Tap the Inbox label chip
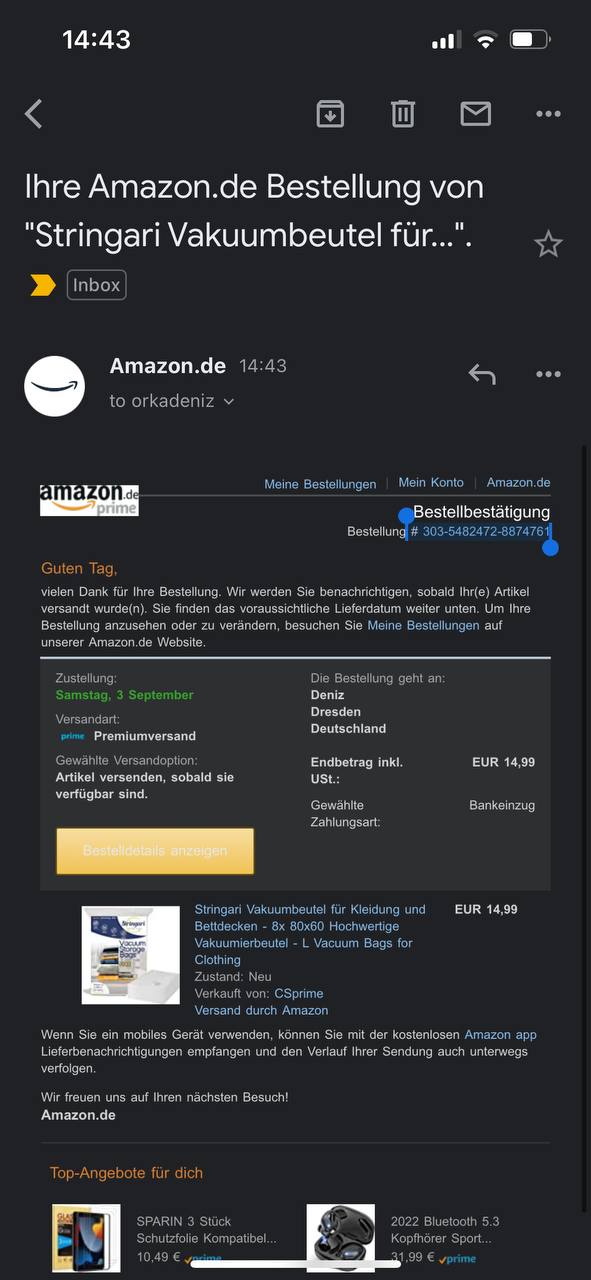The height and width of the screenshot is (1280, 591). [97, 285]
